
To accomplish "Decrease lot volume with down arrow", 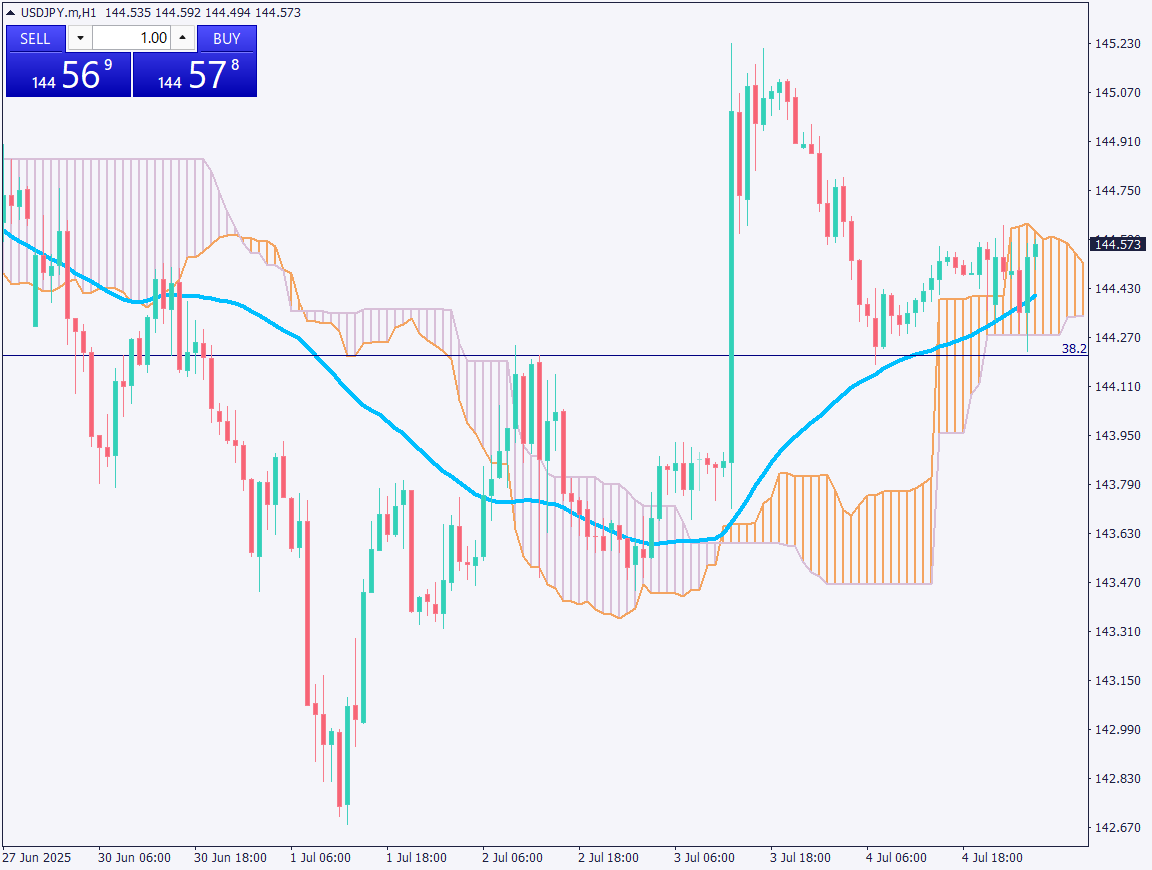I will tap(79, 38).
